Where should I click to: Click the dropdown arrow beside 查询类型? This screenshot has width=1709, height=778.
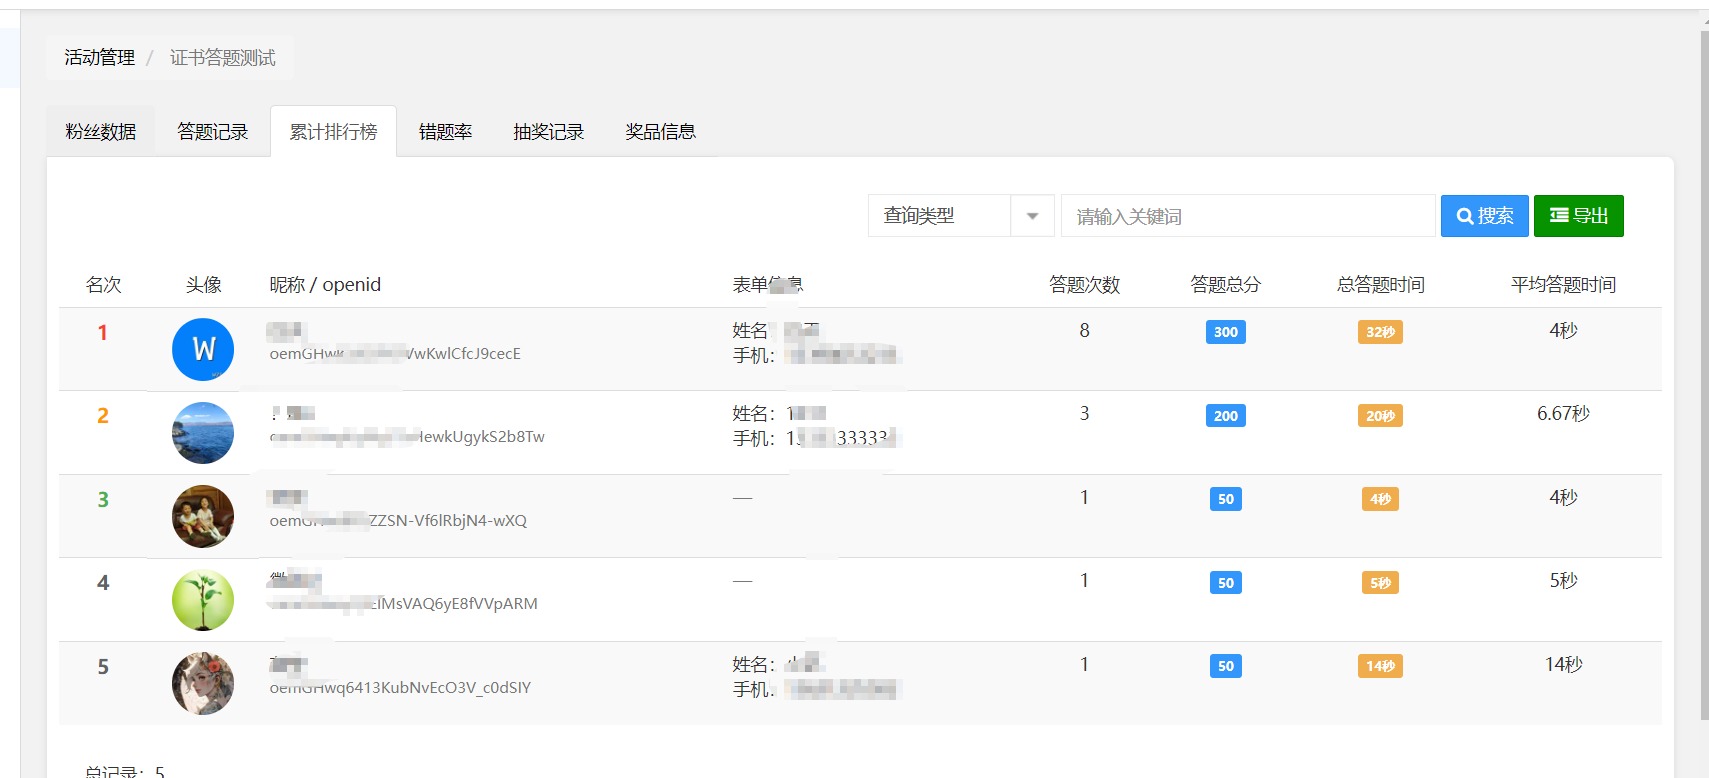click(1032, 216)
